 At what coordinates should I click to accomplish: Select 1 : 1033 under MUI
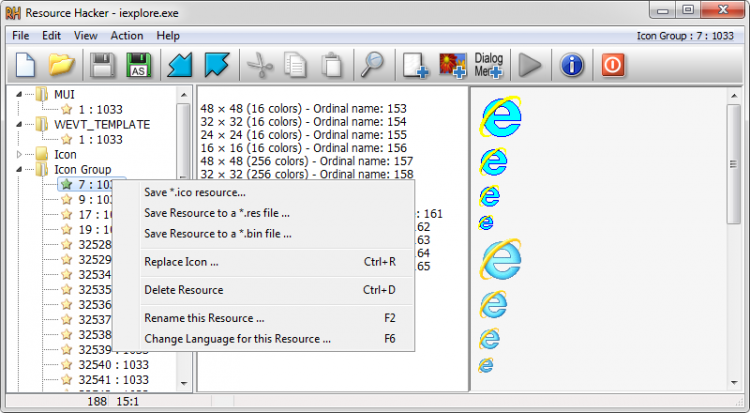pyautogui.click(x=100, y=110)
